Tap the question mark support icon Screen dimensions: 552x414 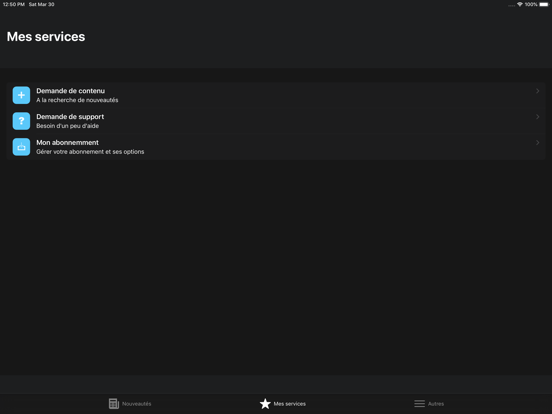(x=21, y=121)
